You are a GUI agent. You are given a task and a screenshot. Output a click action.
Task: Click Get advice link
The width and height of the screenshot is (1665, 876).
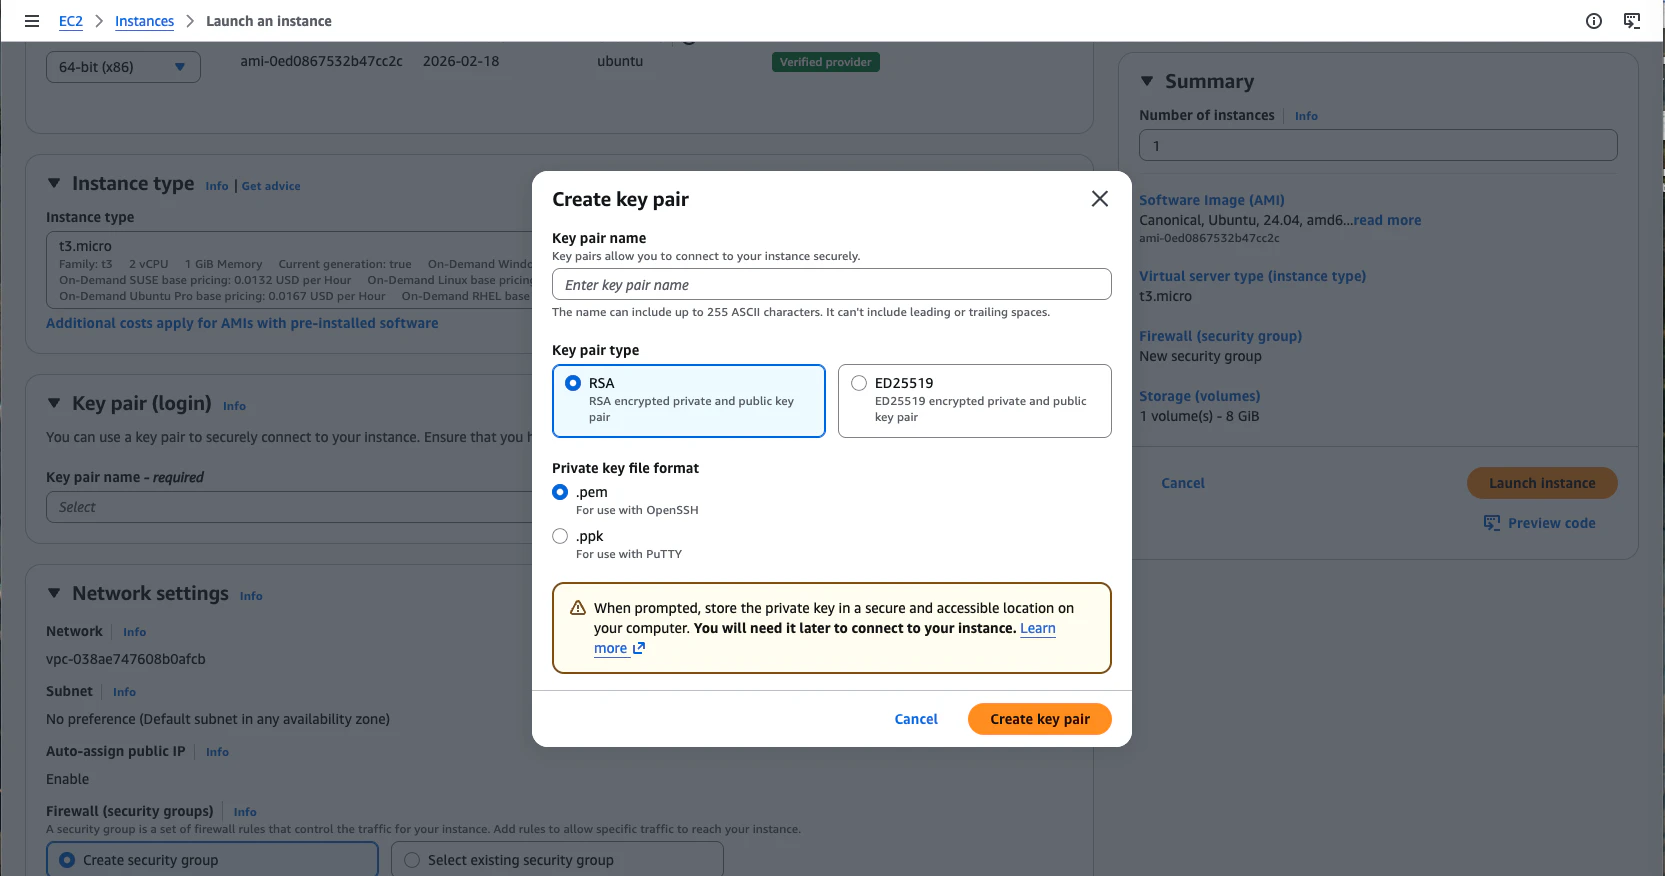coord(271,186)
